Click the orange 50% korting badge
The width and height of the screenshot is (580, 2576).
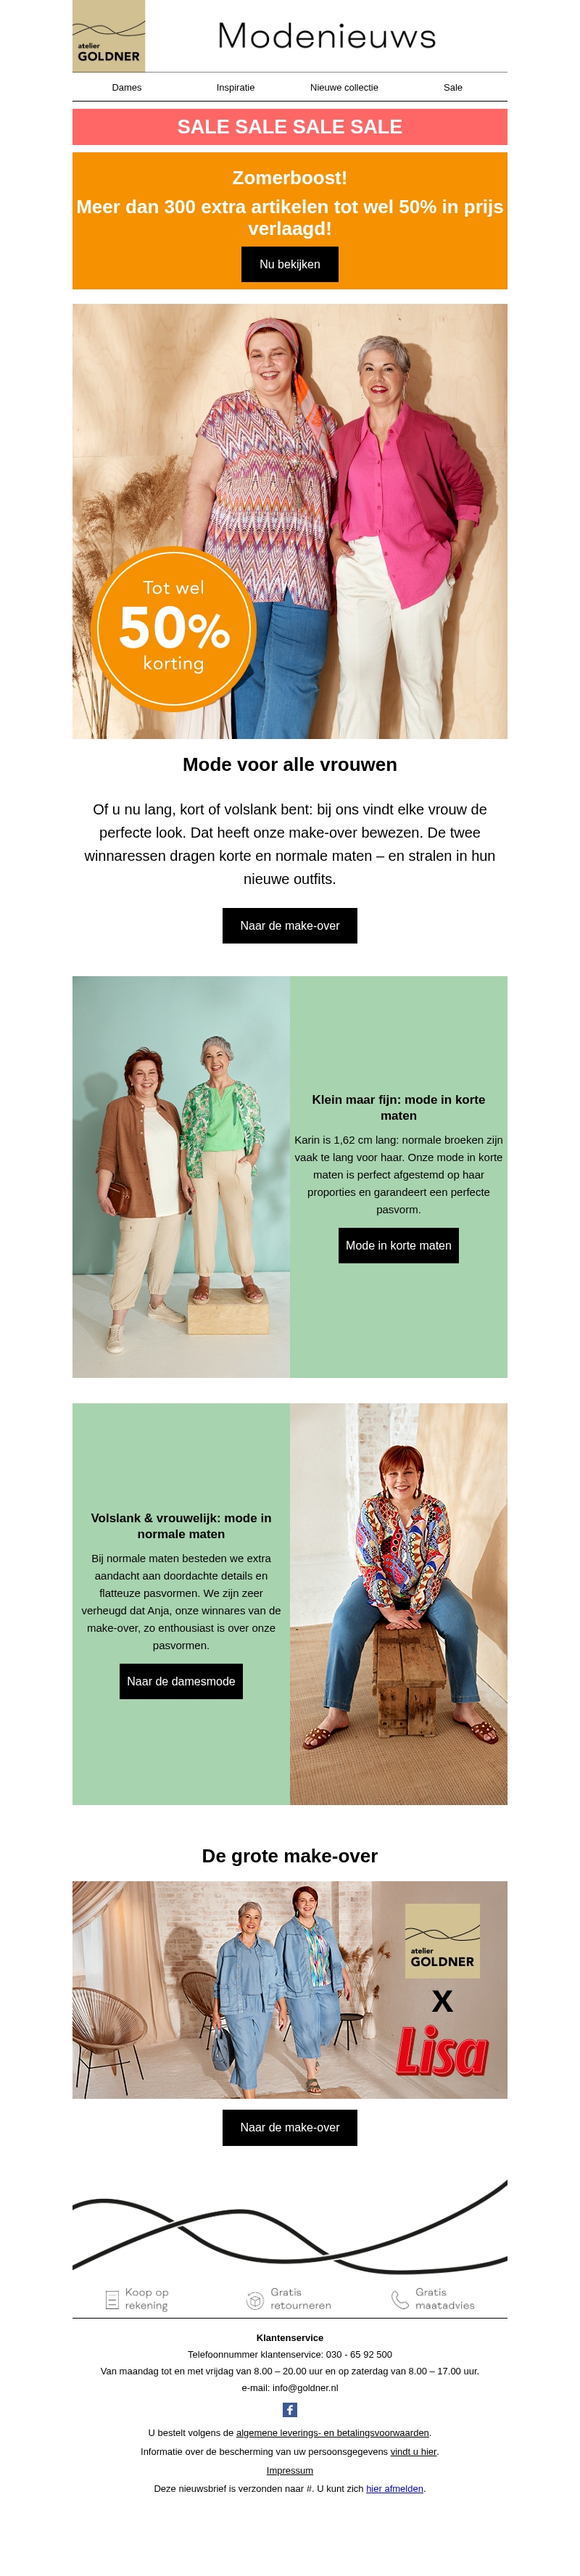coord(174,627)
